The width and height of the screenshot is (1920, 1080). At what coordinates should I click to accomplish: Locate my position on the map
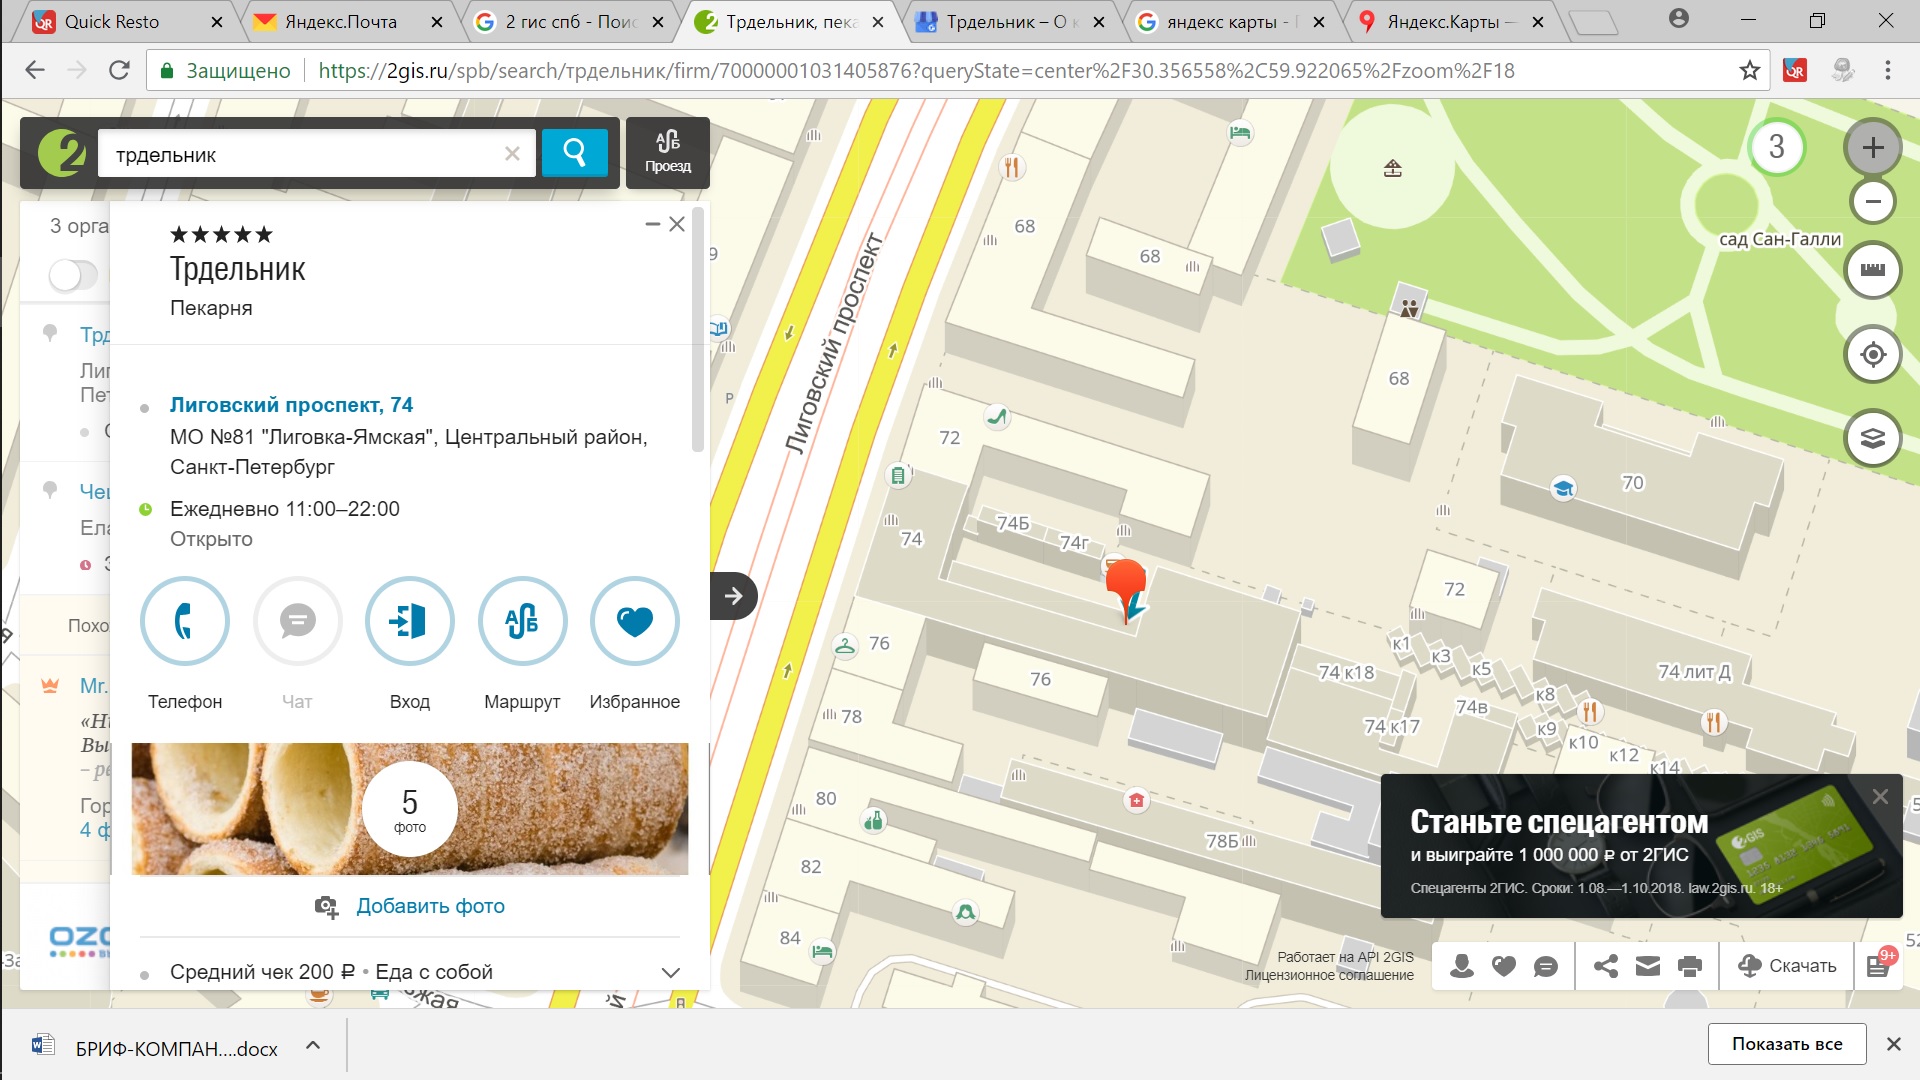click(1873, 354)
